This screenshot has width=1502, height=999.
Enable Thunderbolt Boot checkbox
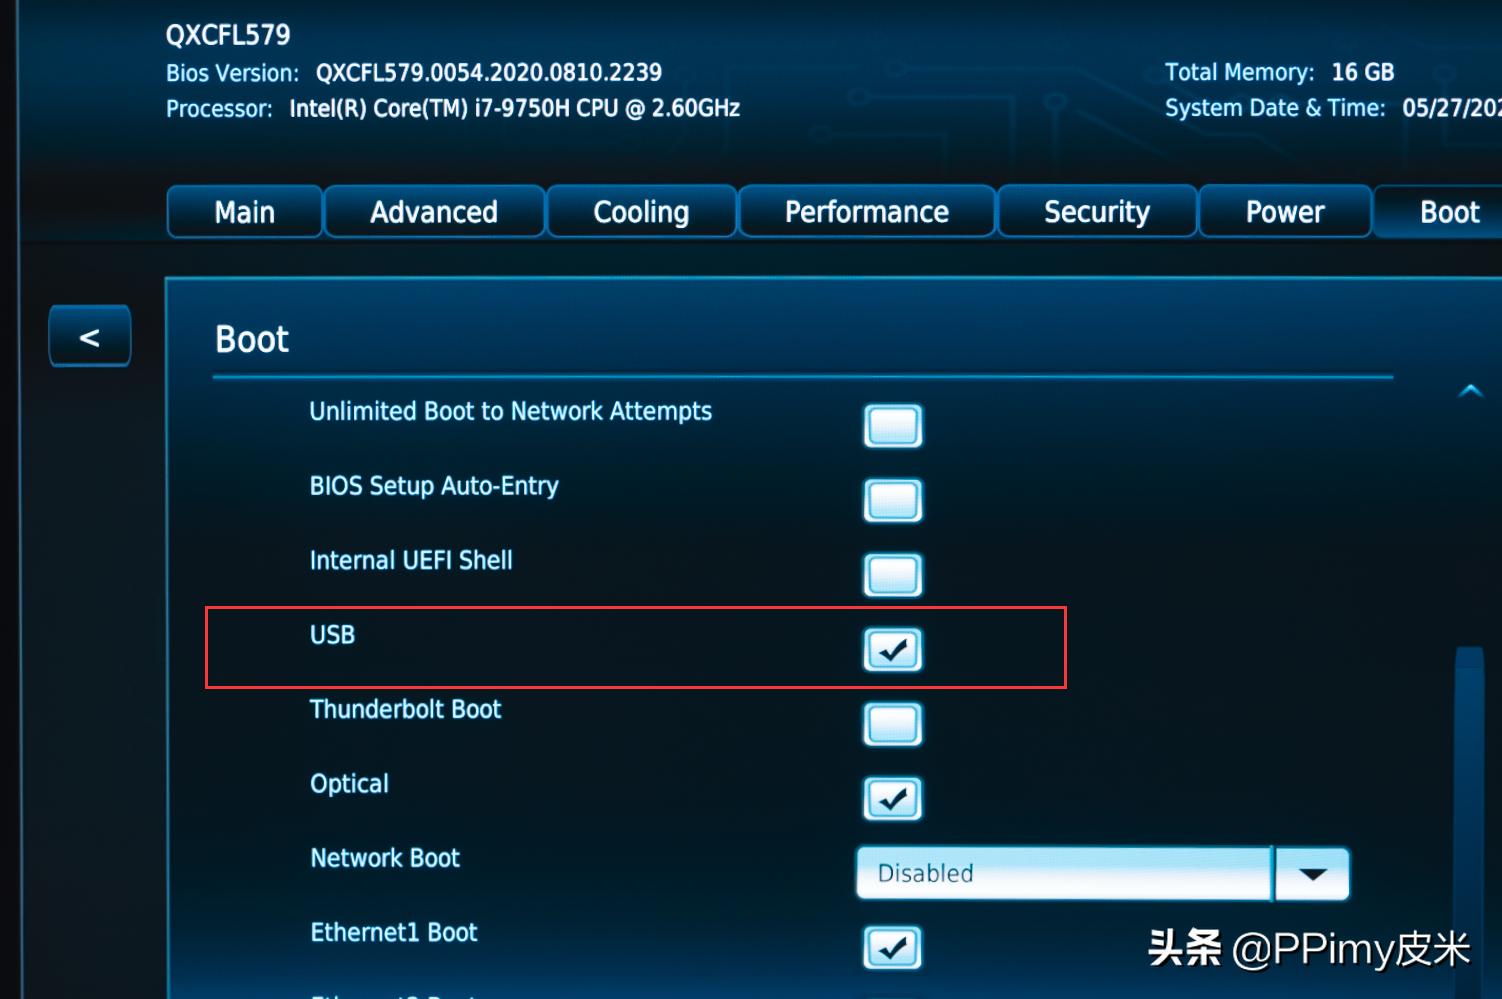[x=892, y=724]
